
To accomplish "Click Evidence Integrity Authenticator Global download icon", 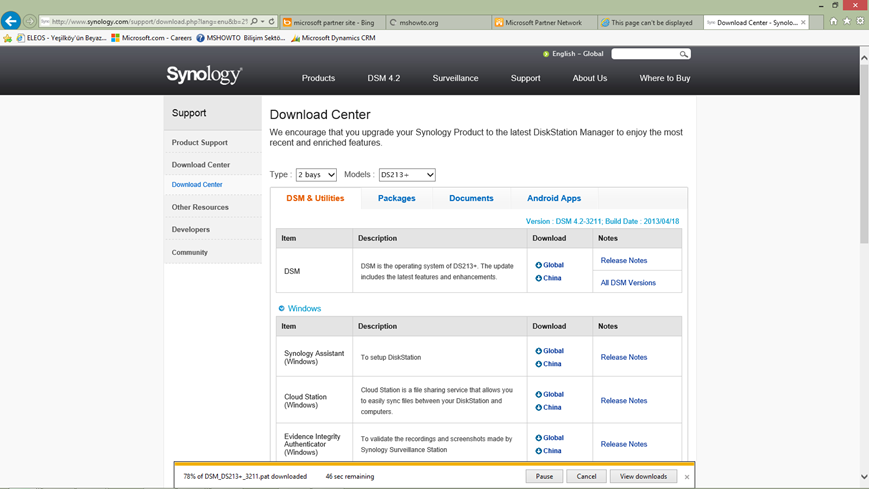I will click(538, 438).
